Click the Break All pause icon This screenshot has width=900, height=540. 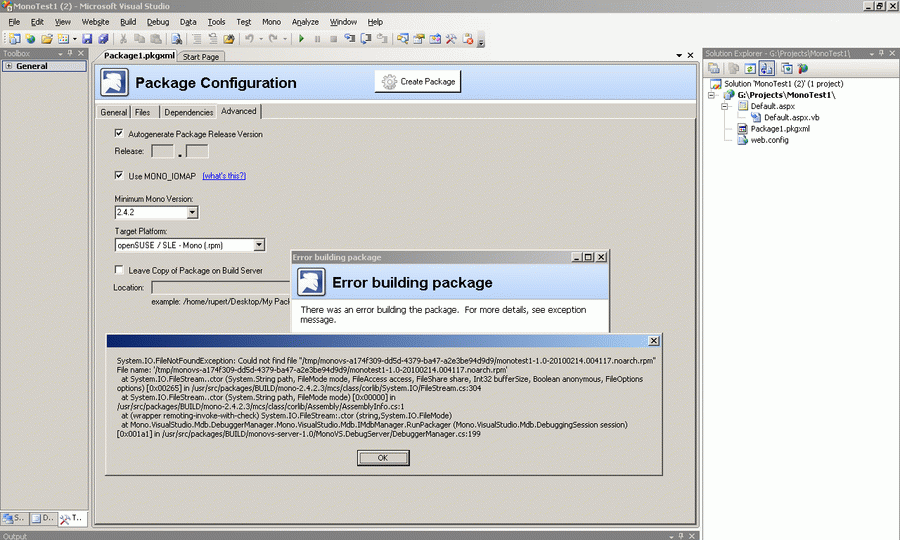317,39
